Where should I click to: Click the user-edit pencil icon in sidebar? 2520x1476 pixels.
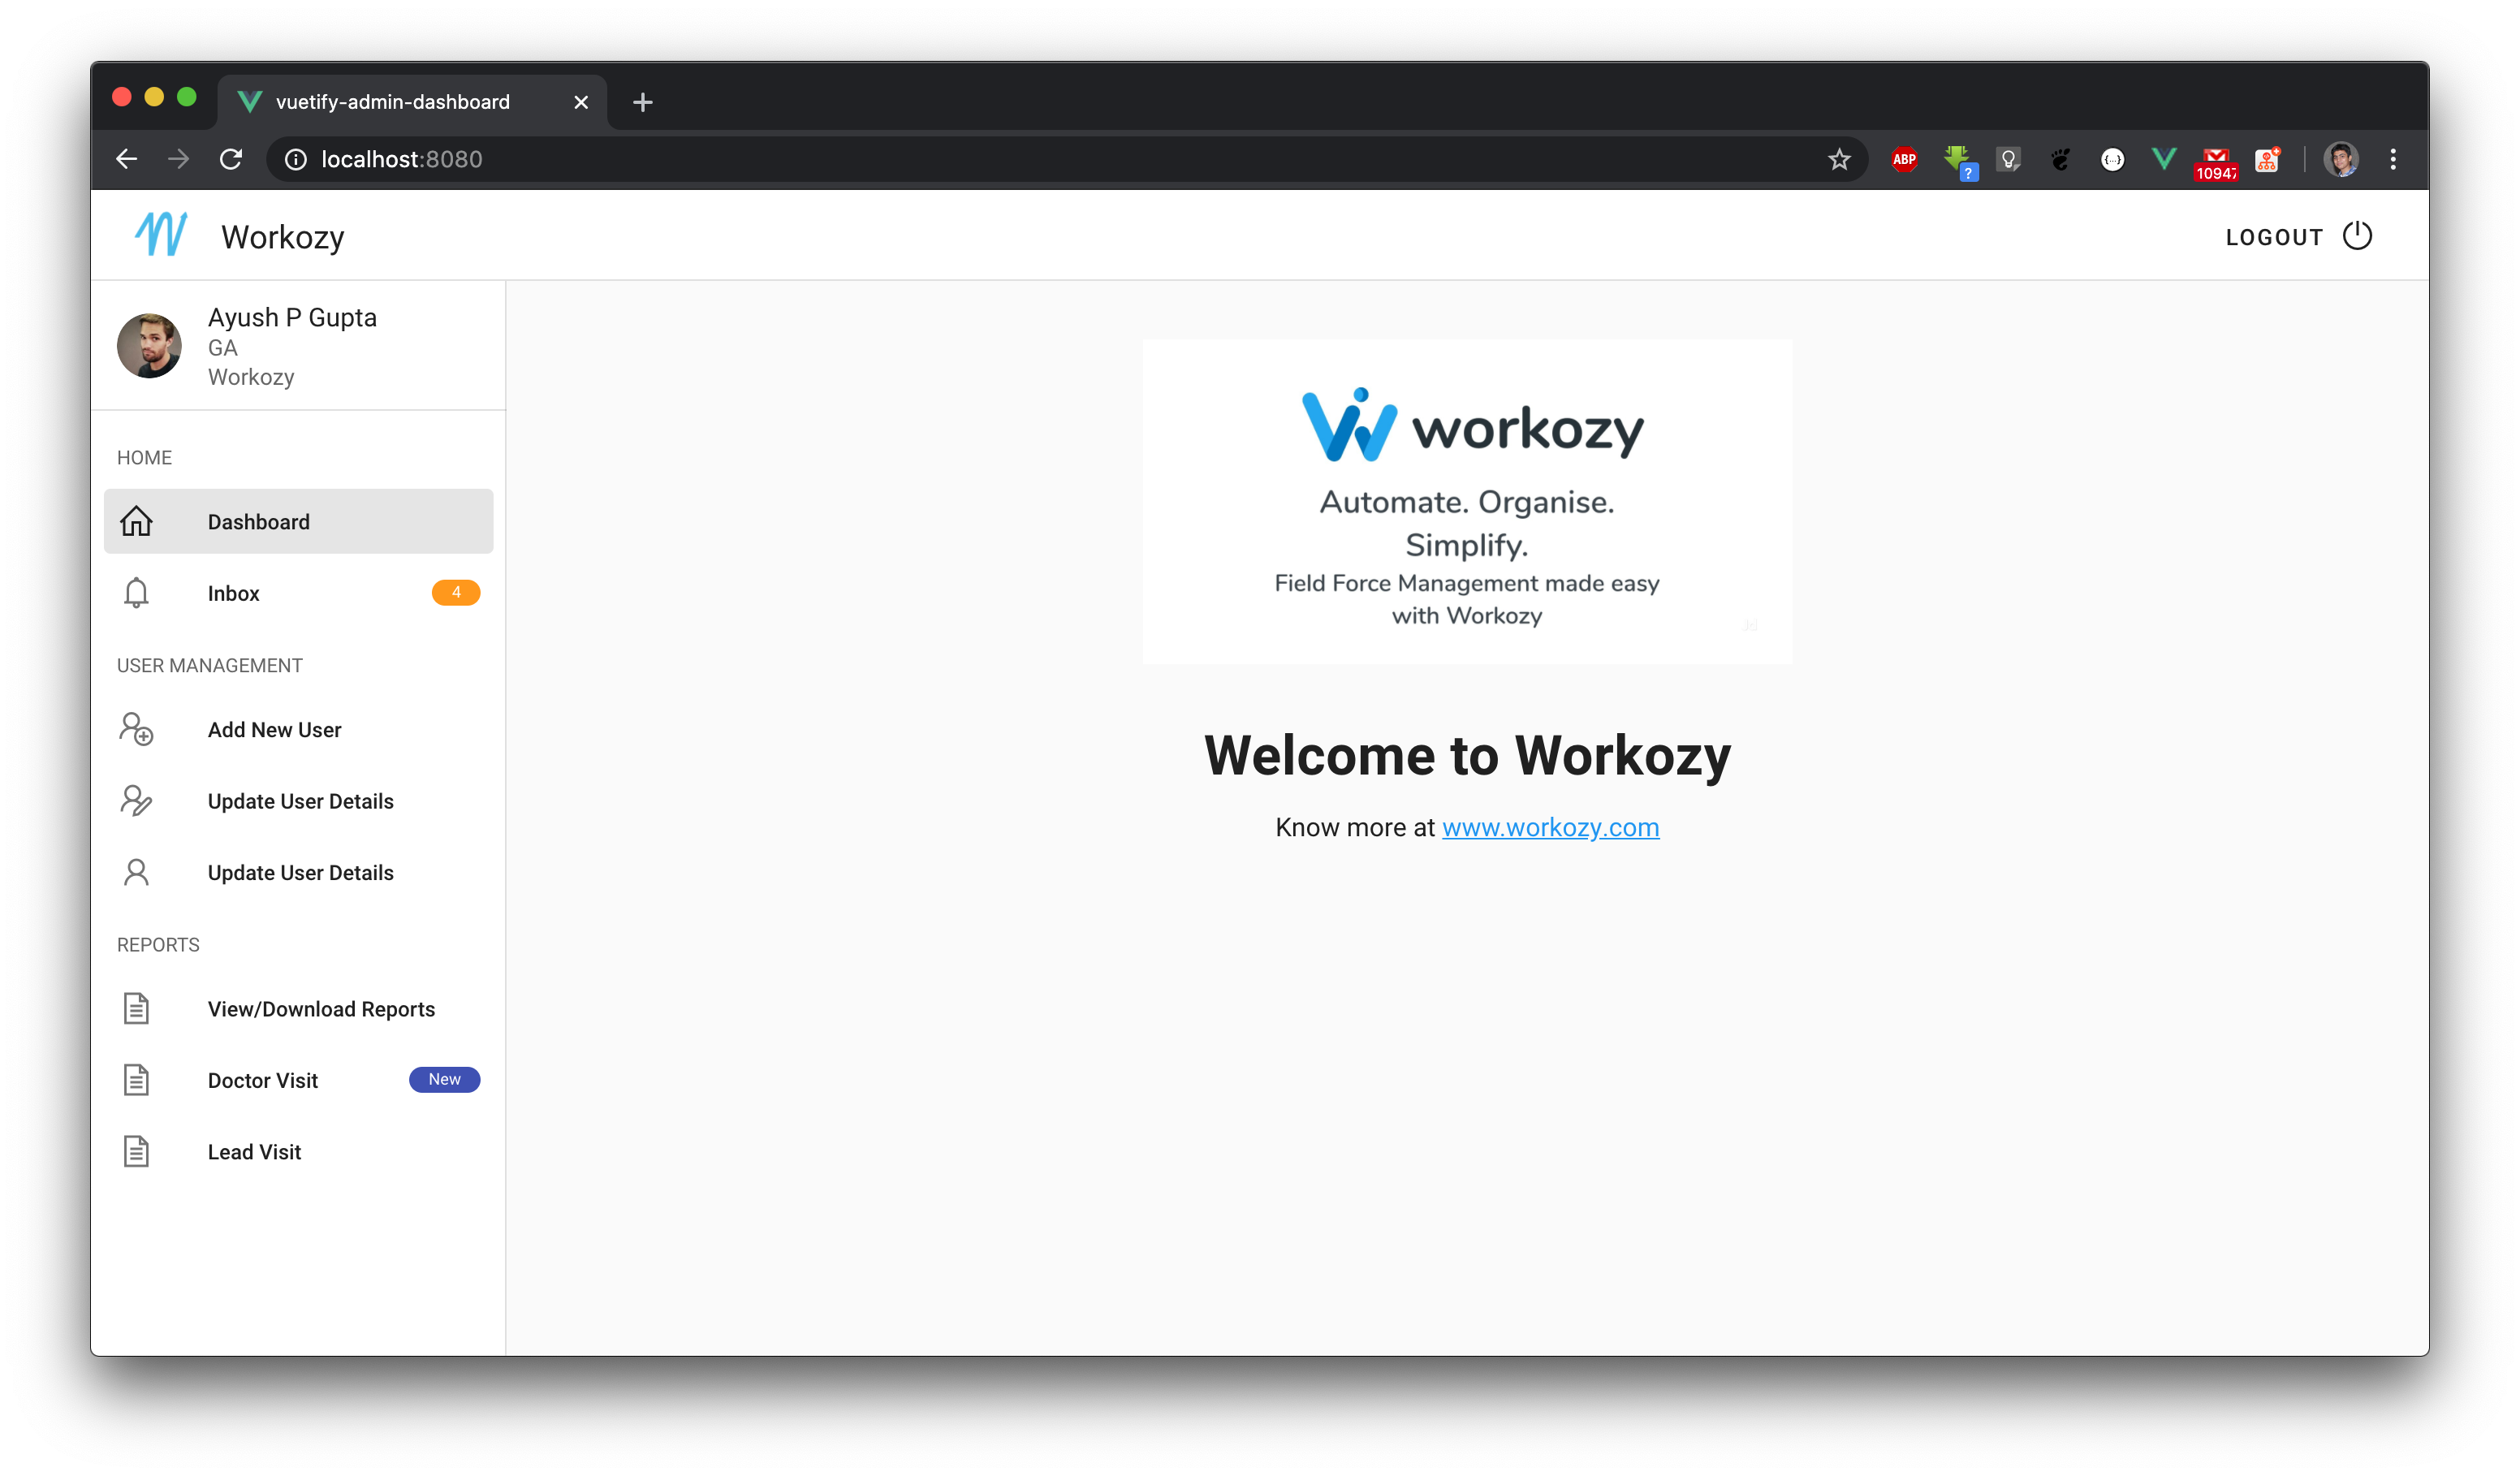pyautogui.click(x=136, y=801)
